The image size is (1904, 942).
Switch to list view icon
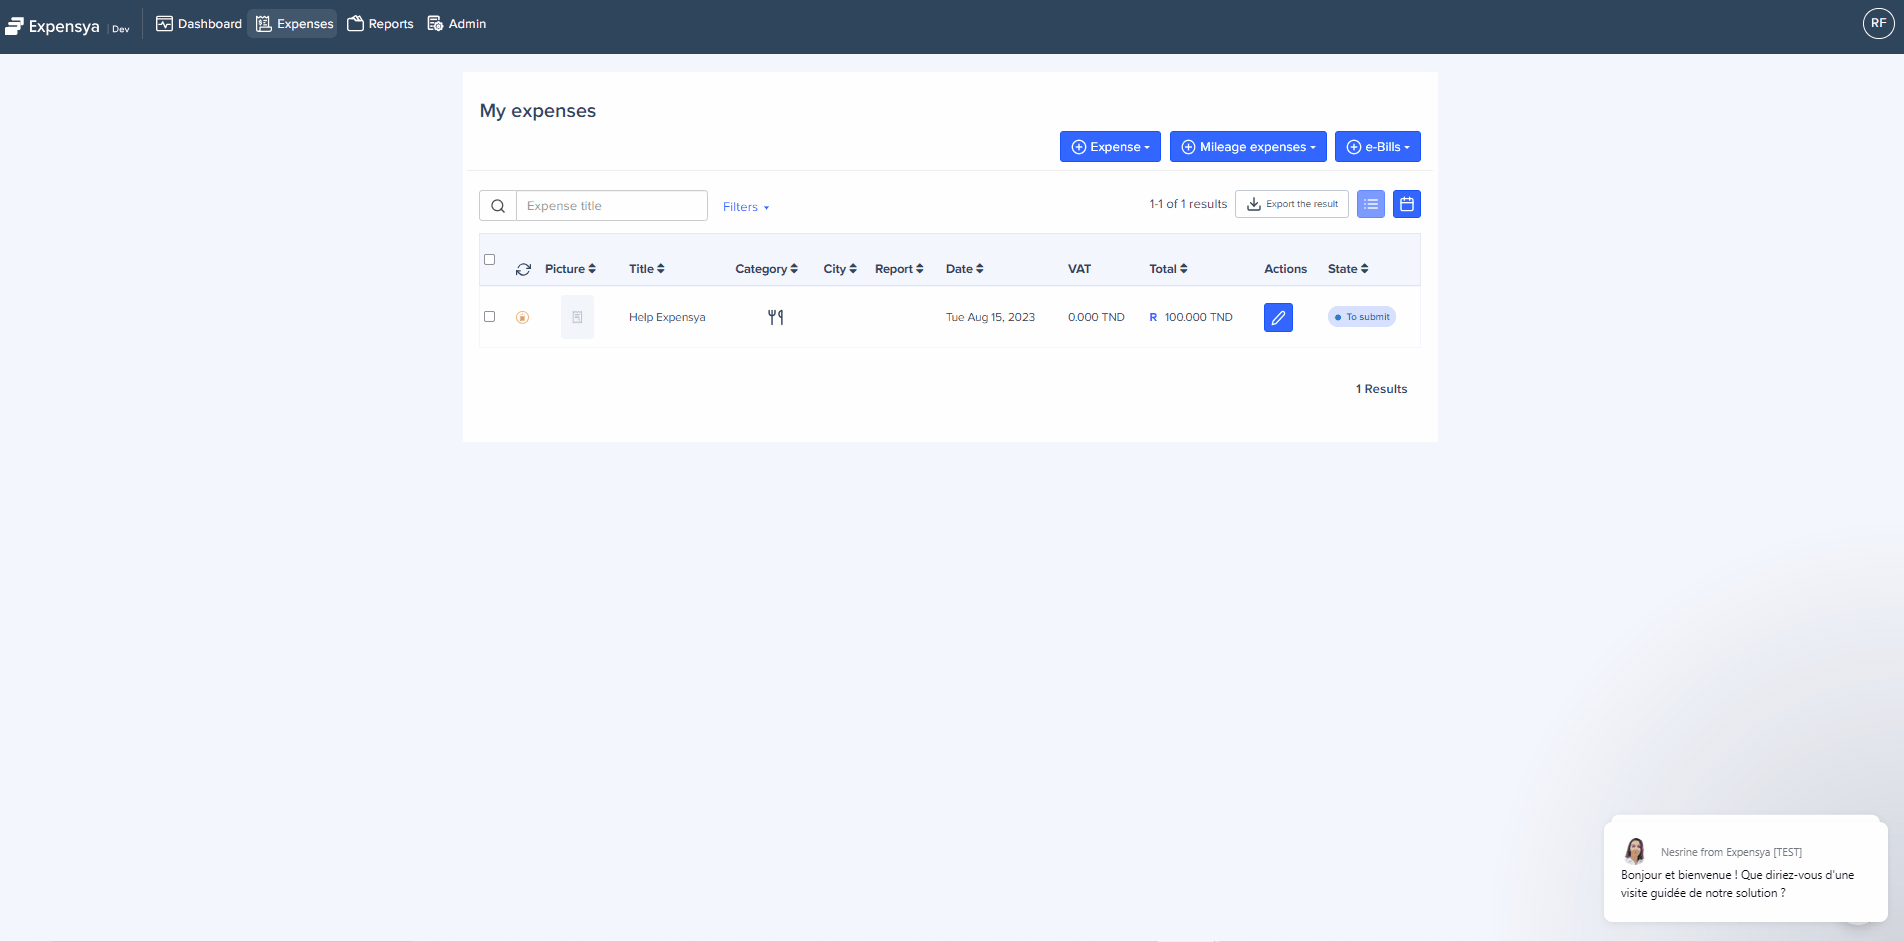pyautogui.click(x=1370, y=204)
